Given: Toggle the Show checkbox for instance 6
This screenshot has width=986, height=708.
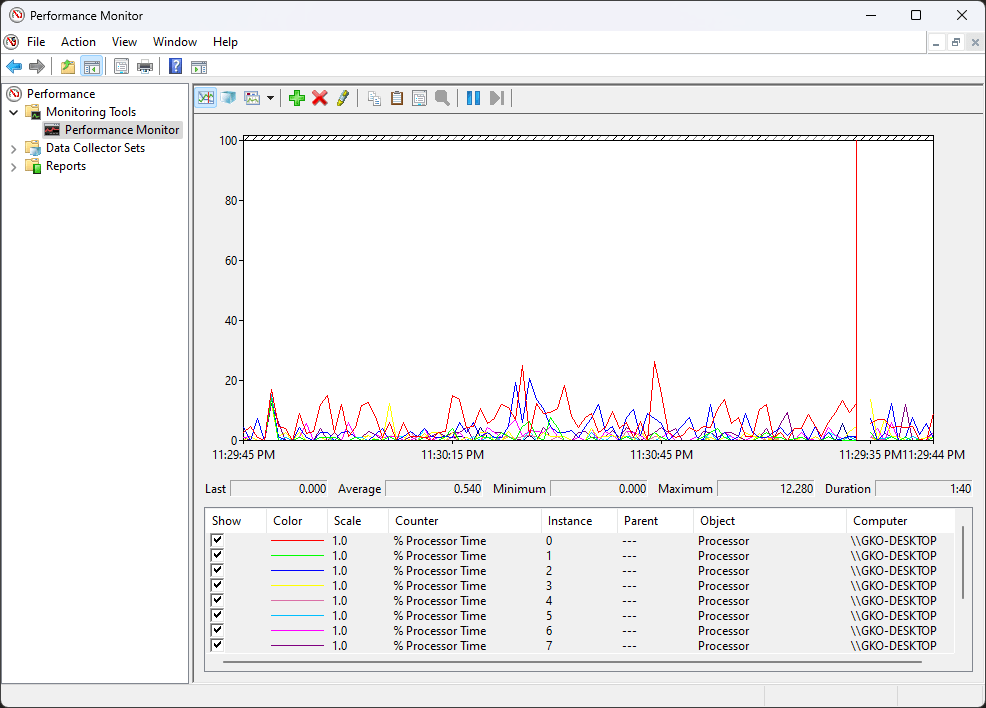Looking at the screenshot, I should point(217,631).
